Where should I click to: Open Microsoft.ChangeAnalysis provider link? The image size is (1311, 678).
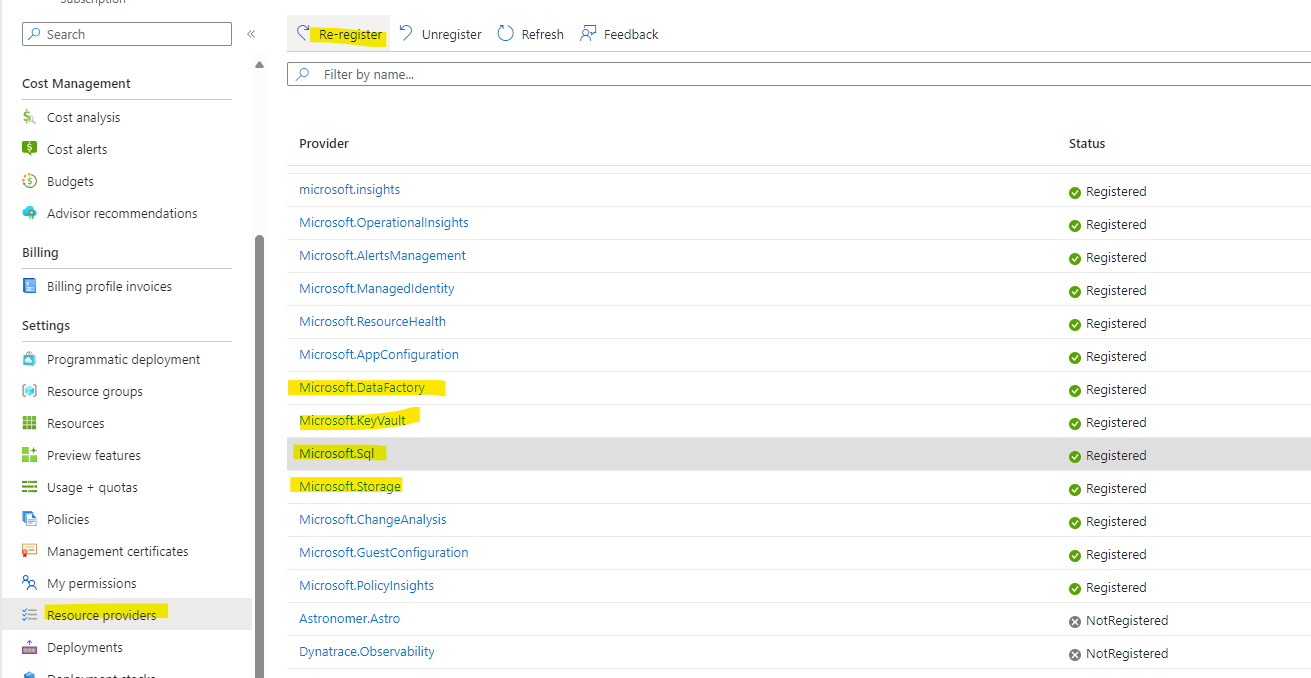(x=373, y=519)
